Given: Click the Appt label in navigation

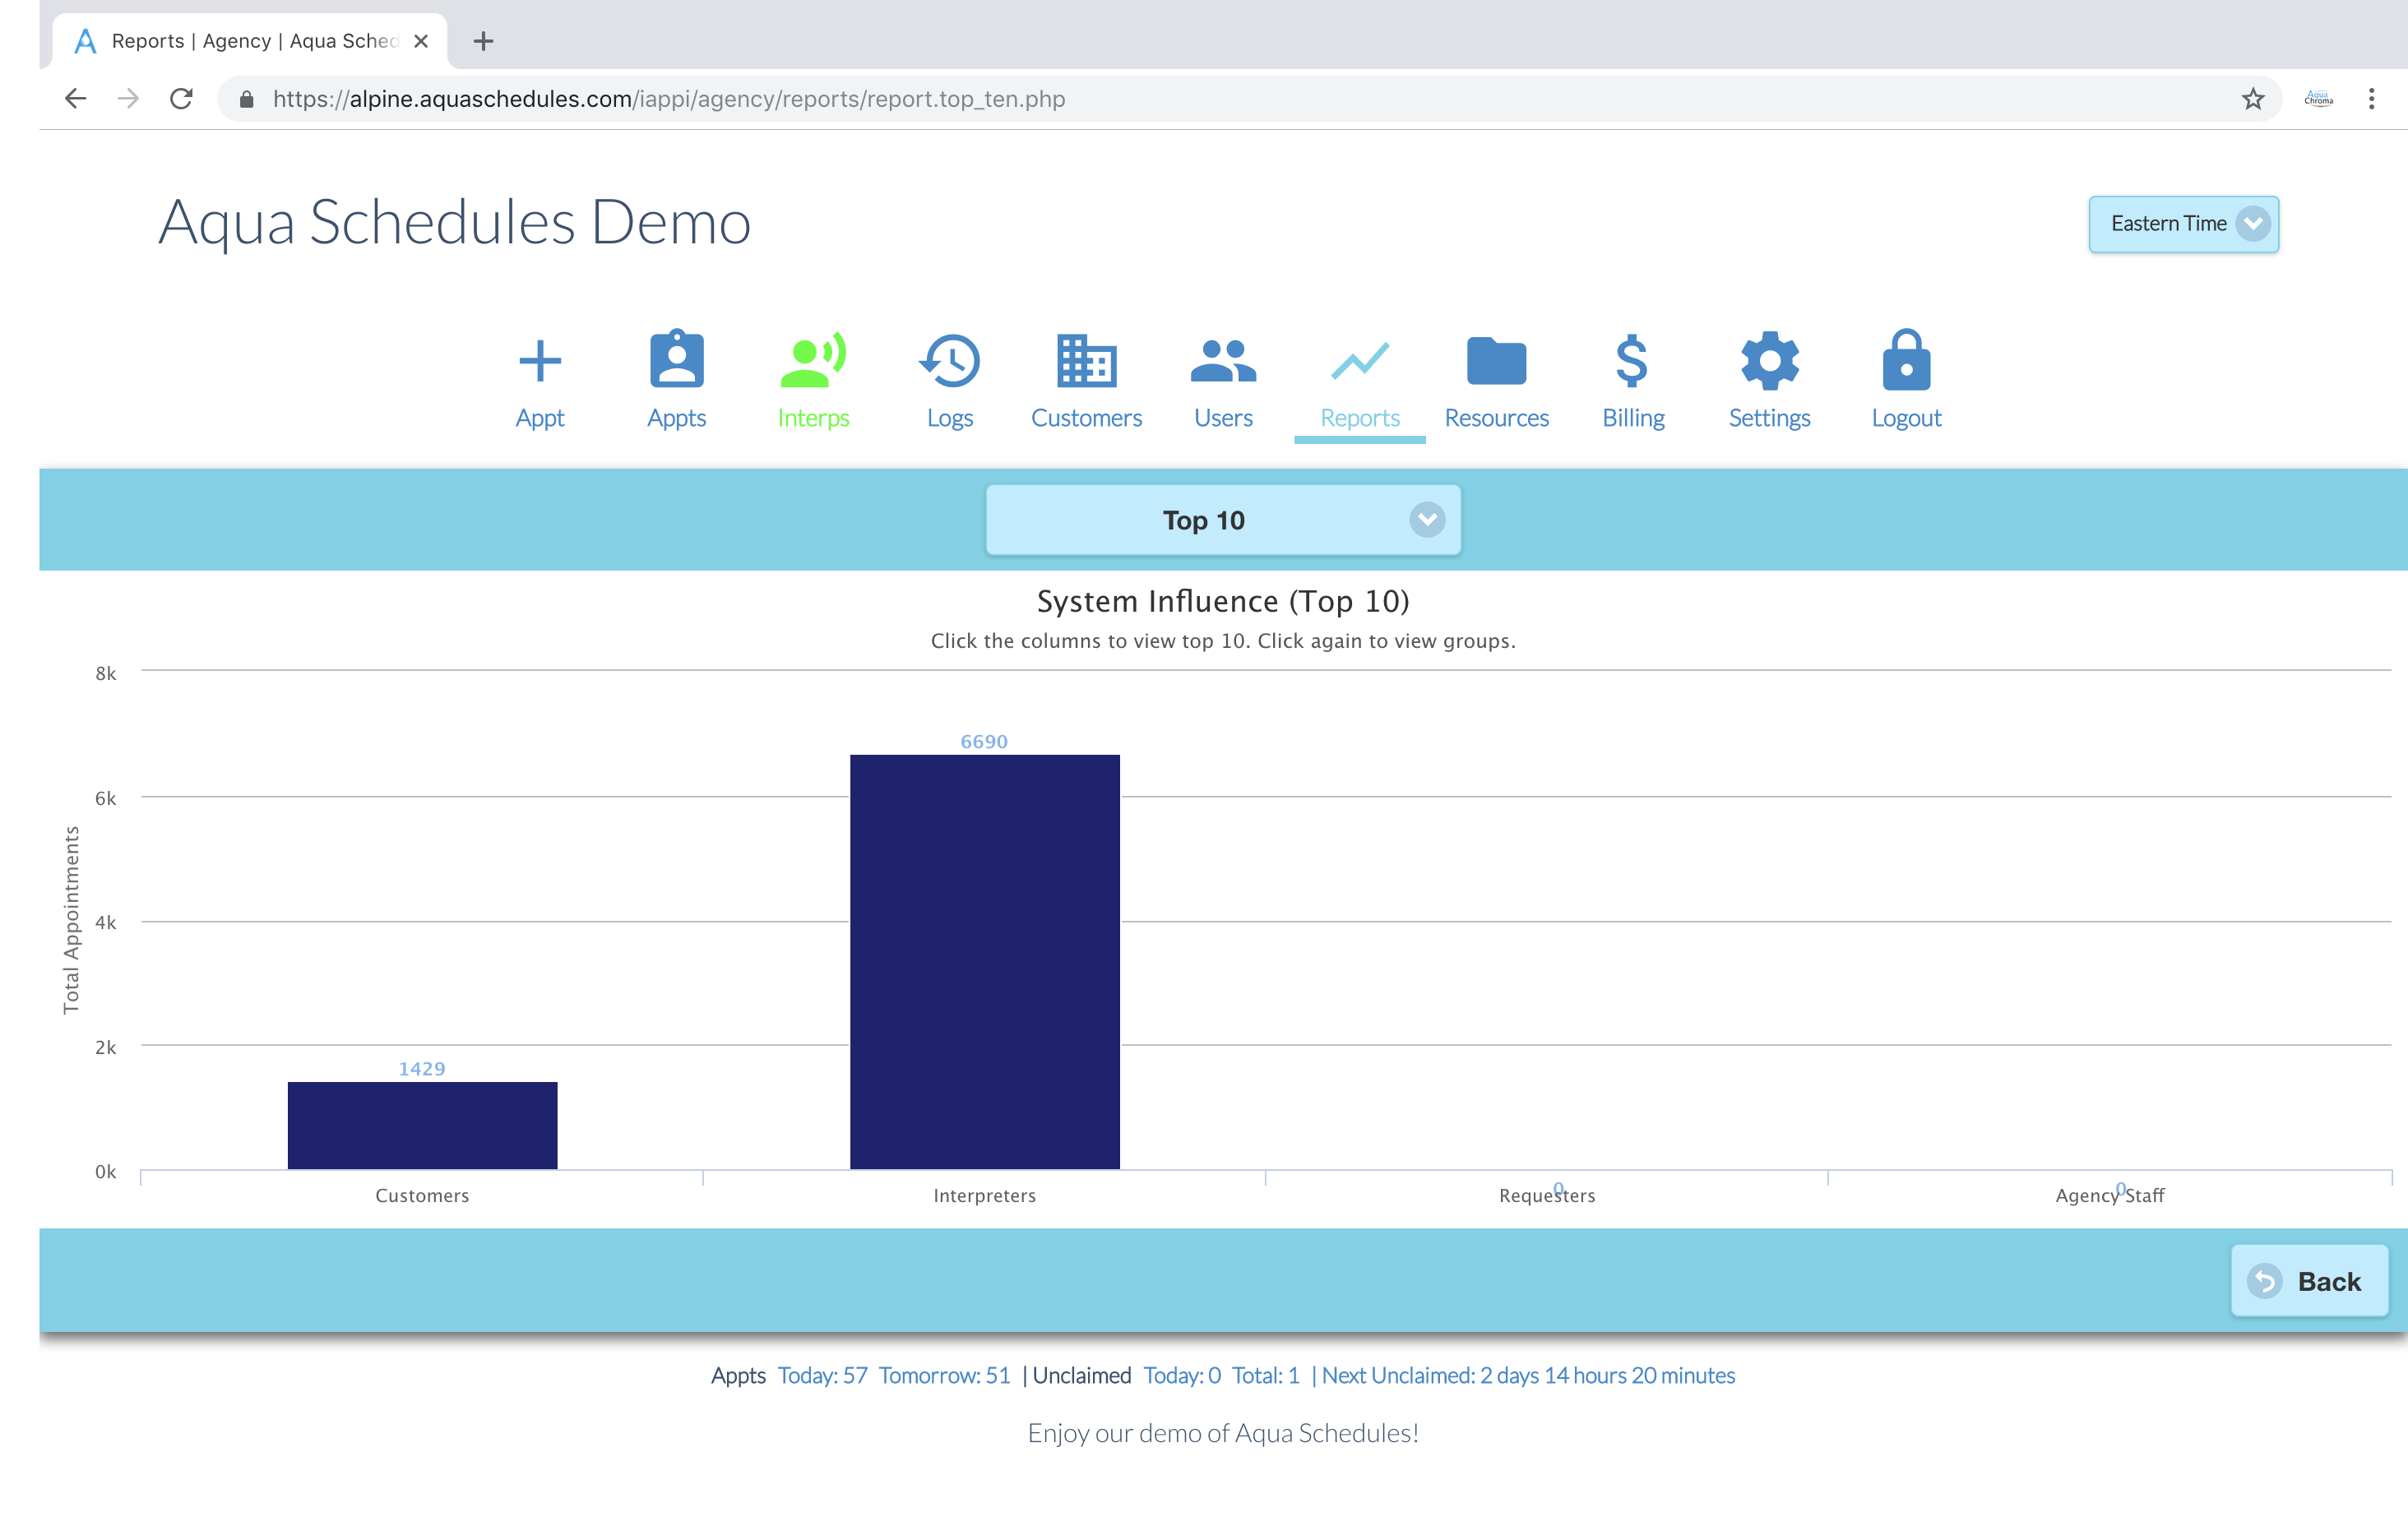Looking at the screenshot, I should click(540, 418).
